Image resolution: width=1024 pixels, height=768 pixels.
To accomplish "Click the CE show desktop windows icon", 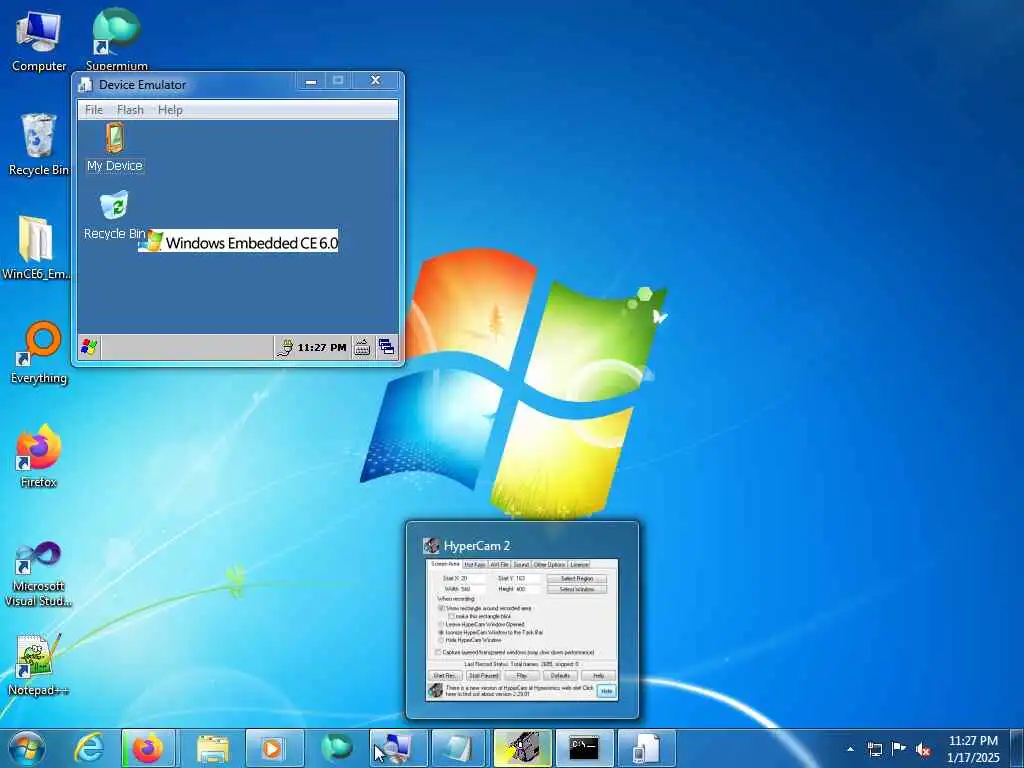I will tap(387, 347).
